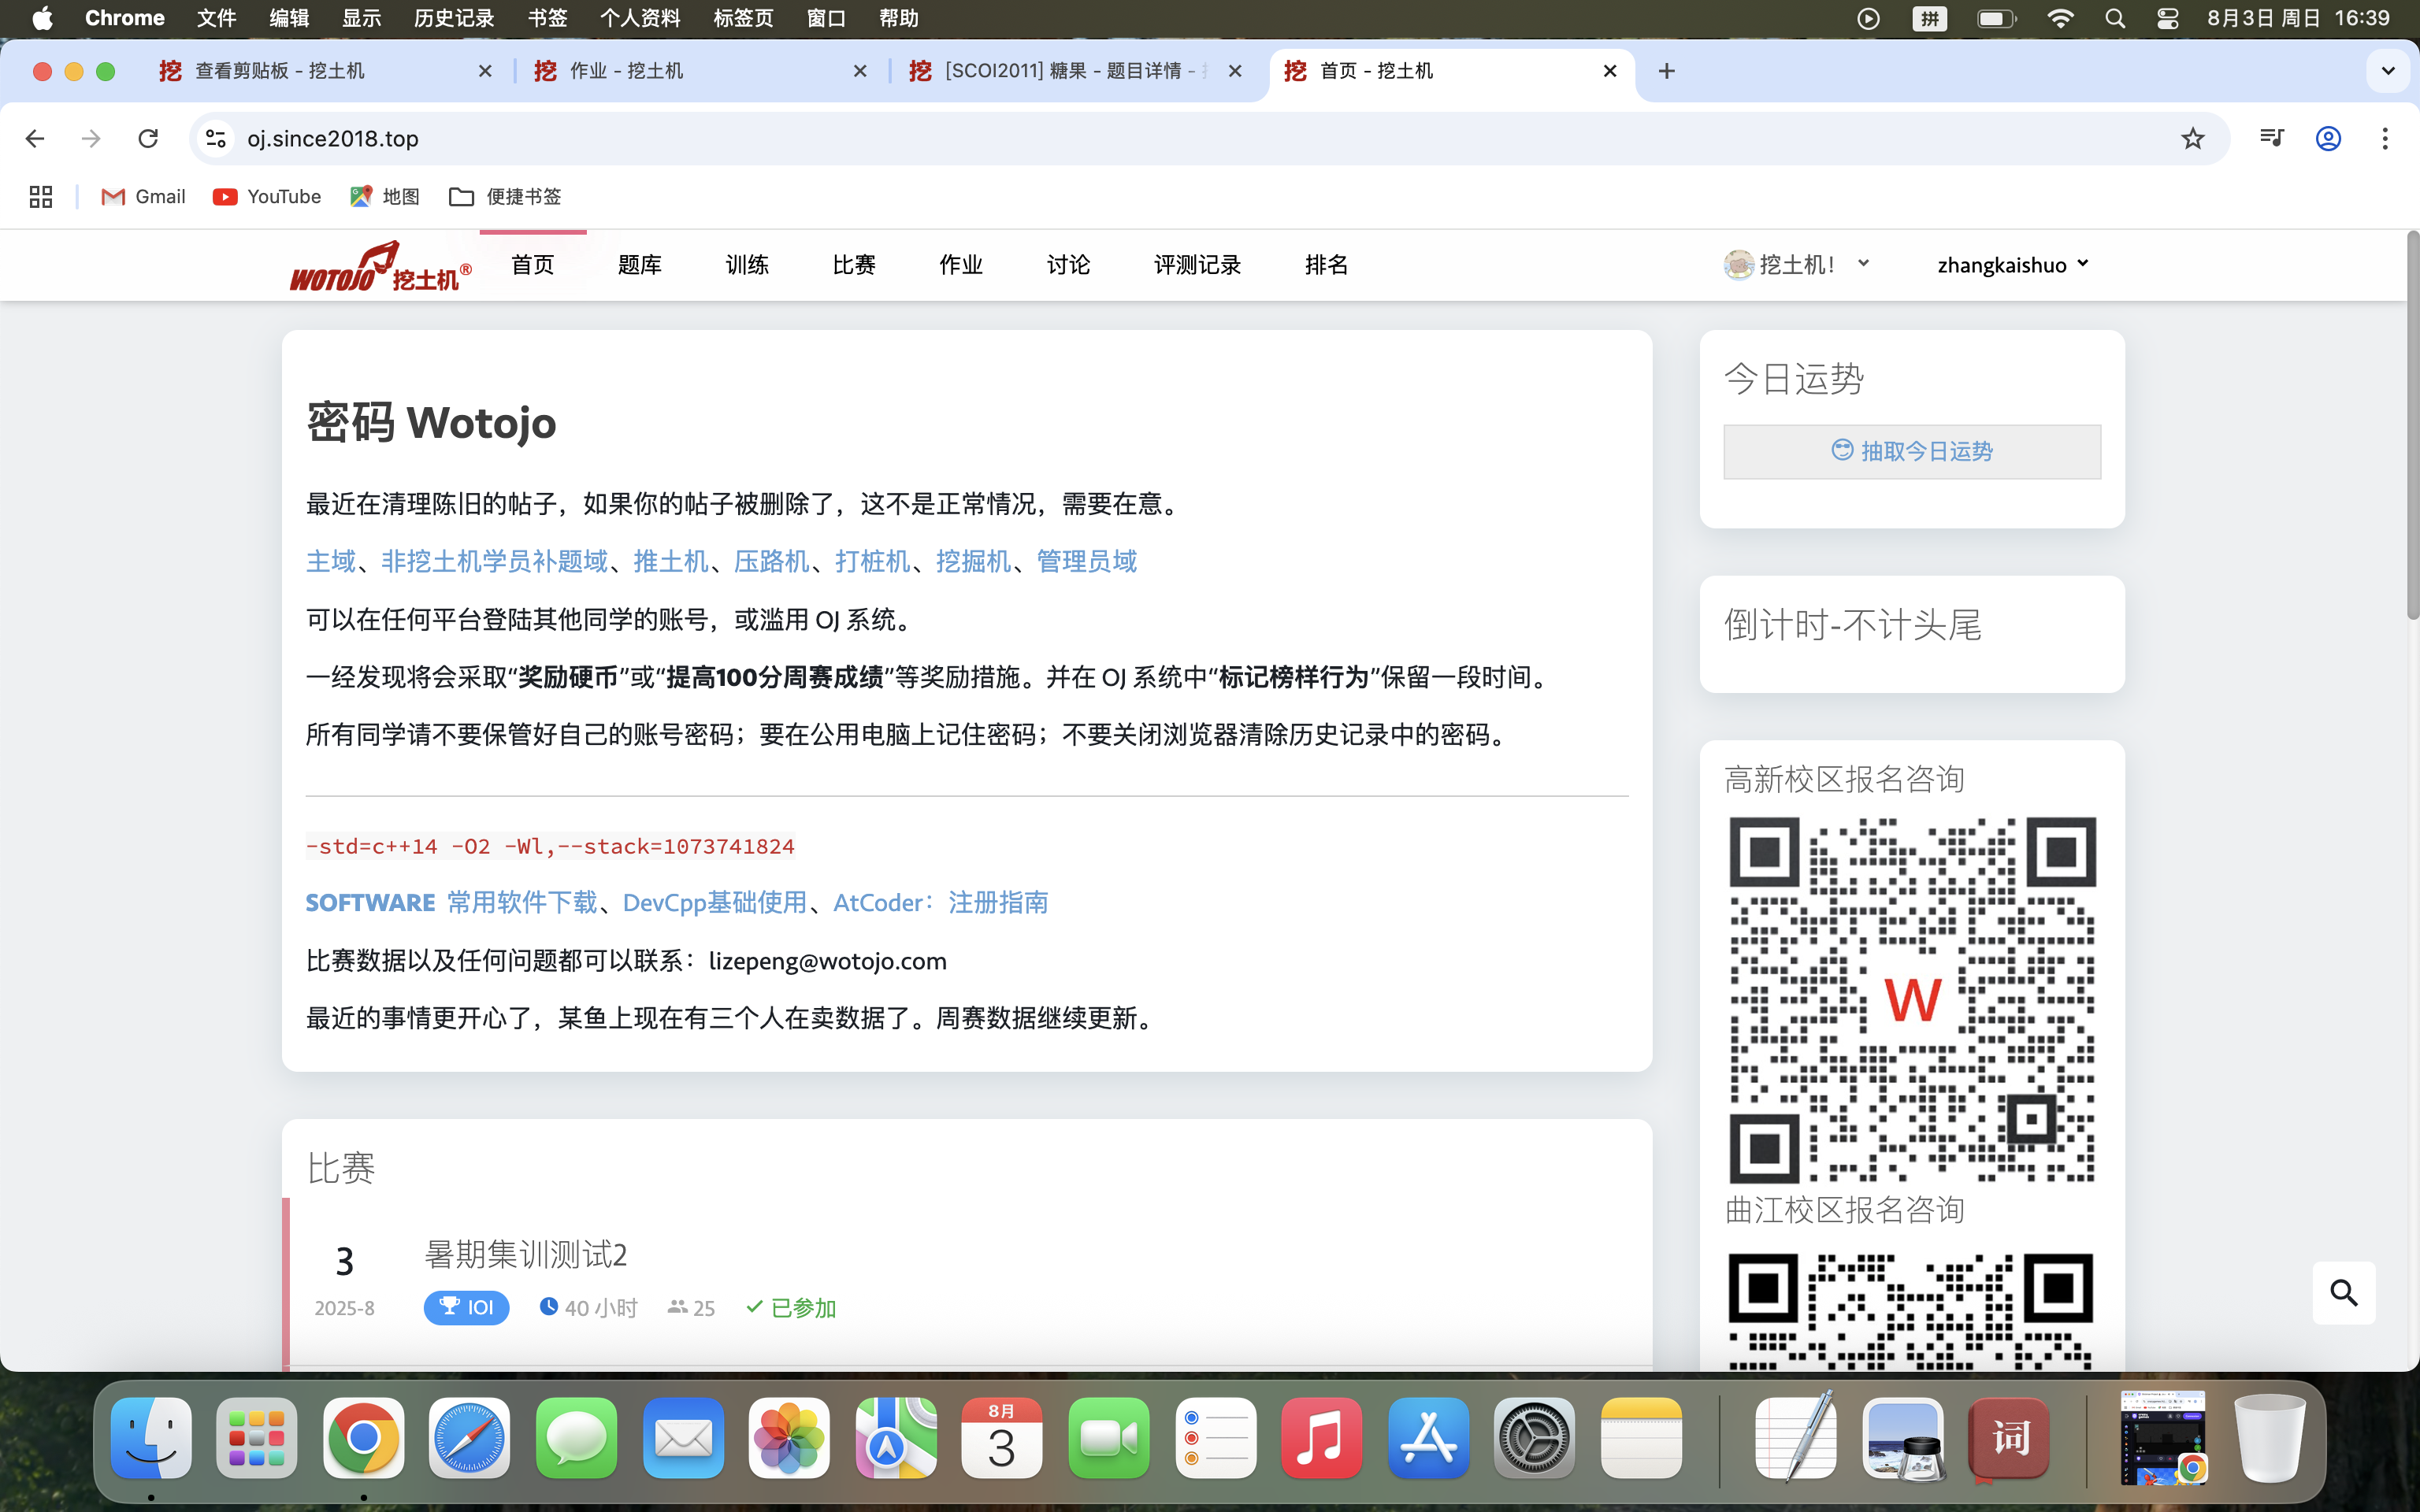Follow the 压路机 link

(x=772, y=561)
